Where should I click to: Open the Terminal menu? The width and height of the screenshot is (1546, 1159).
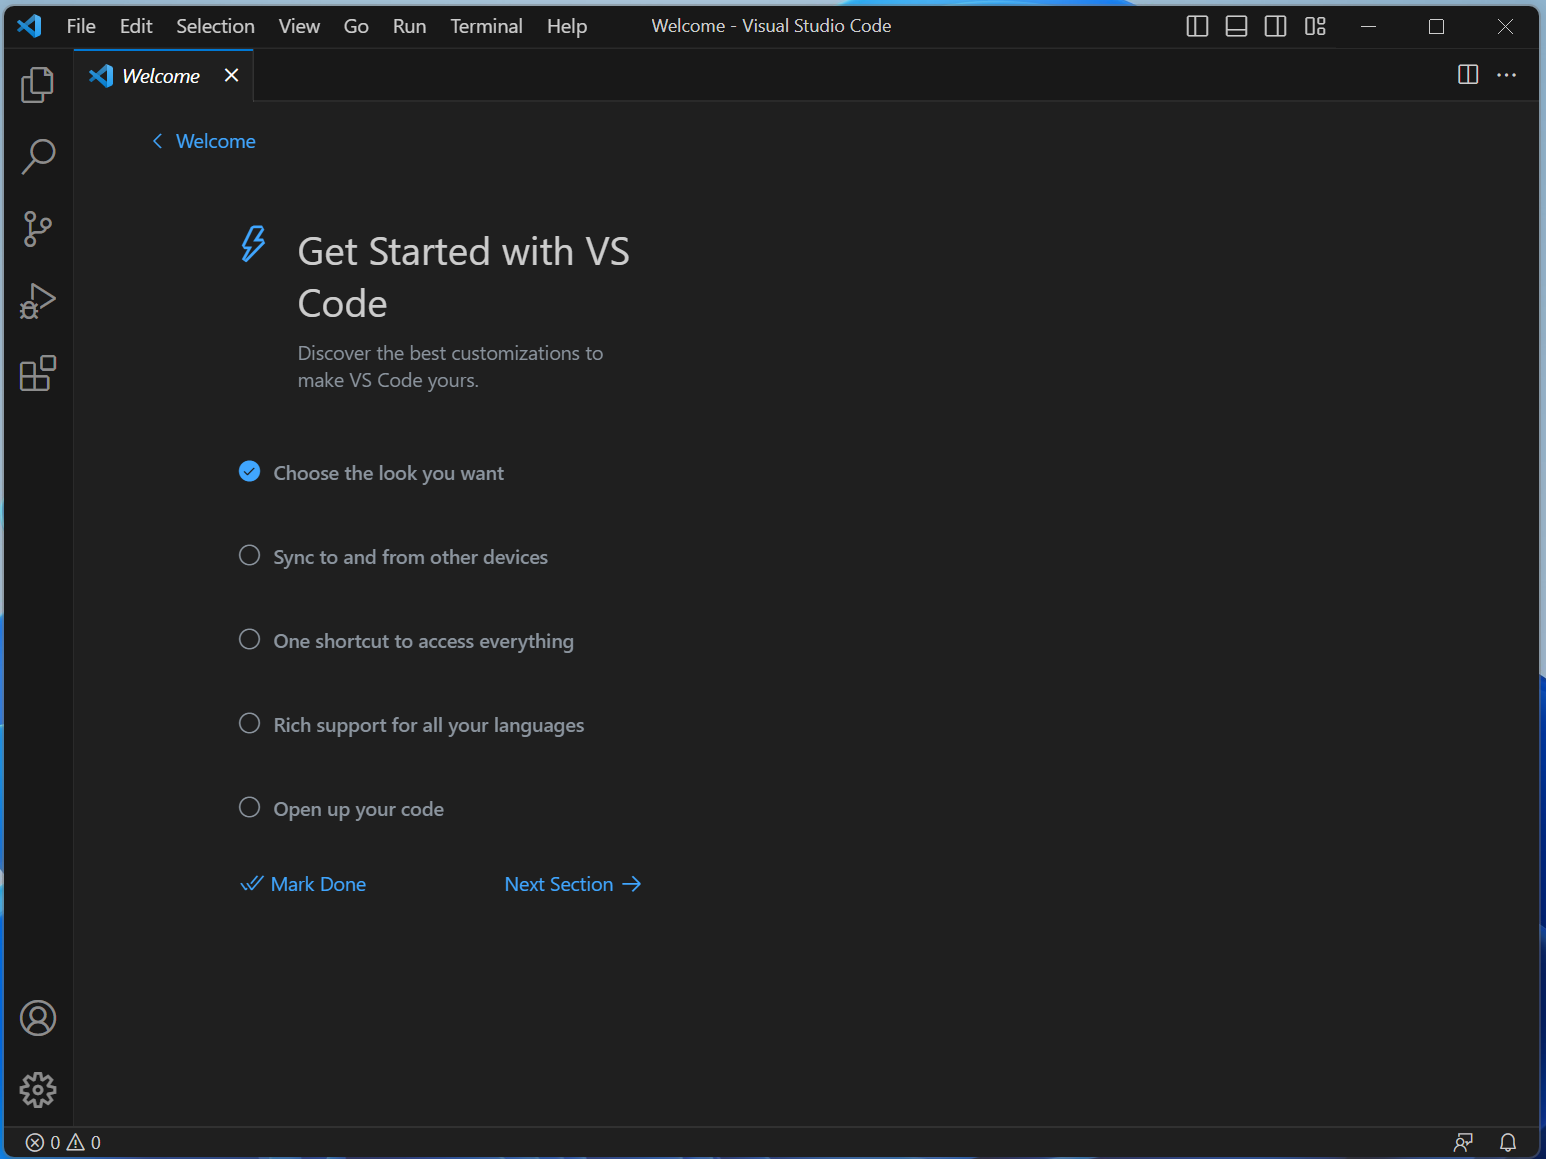pyautogui.click(x=486, y=26)
